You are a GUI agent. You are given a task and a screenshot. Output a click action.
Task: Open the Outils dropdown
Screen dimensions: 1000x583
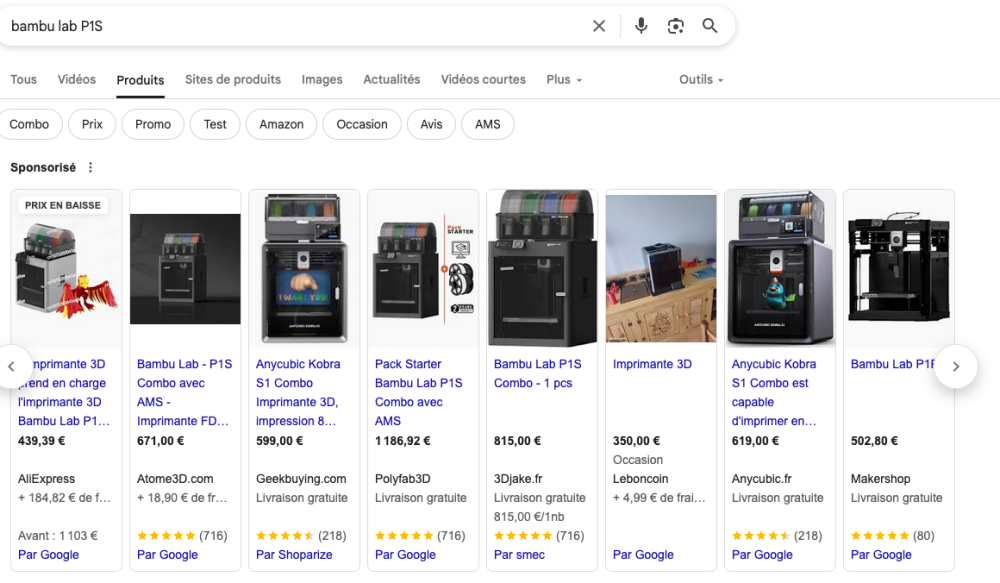[x=701, y=80]
